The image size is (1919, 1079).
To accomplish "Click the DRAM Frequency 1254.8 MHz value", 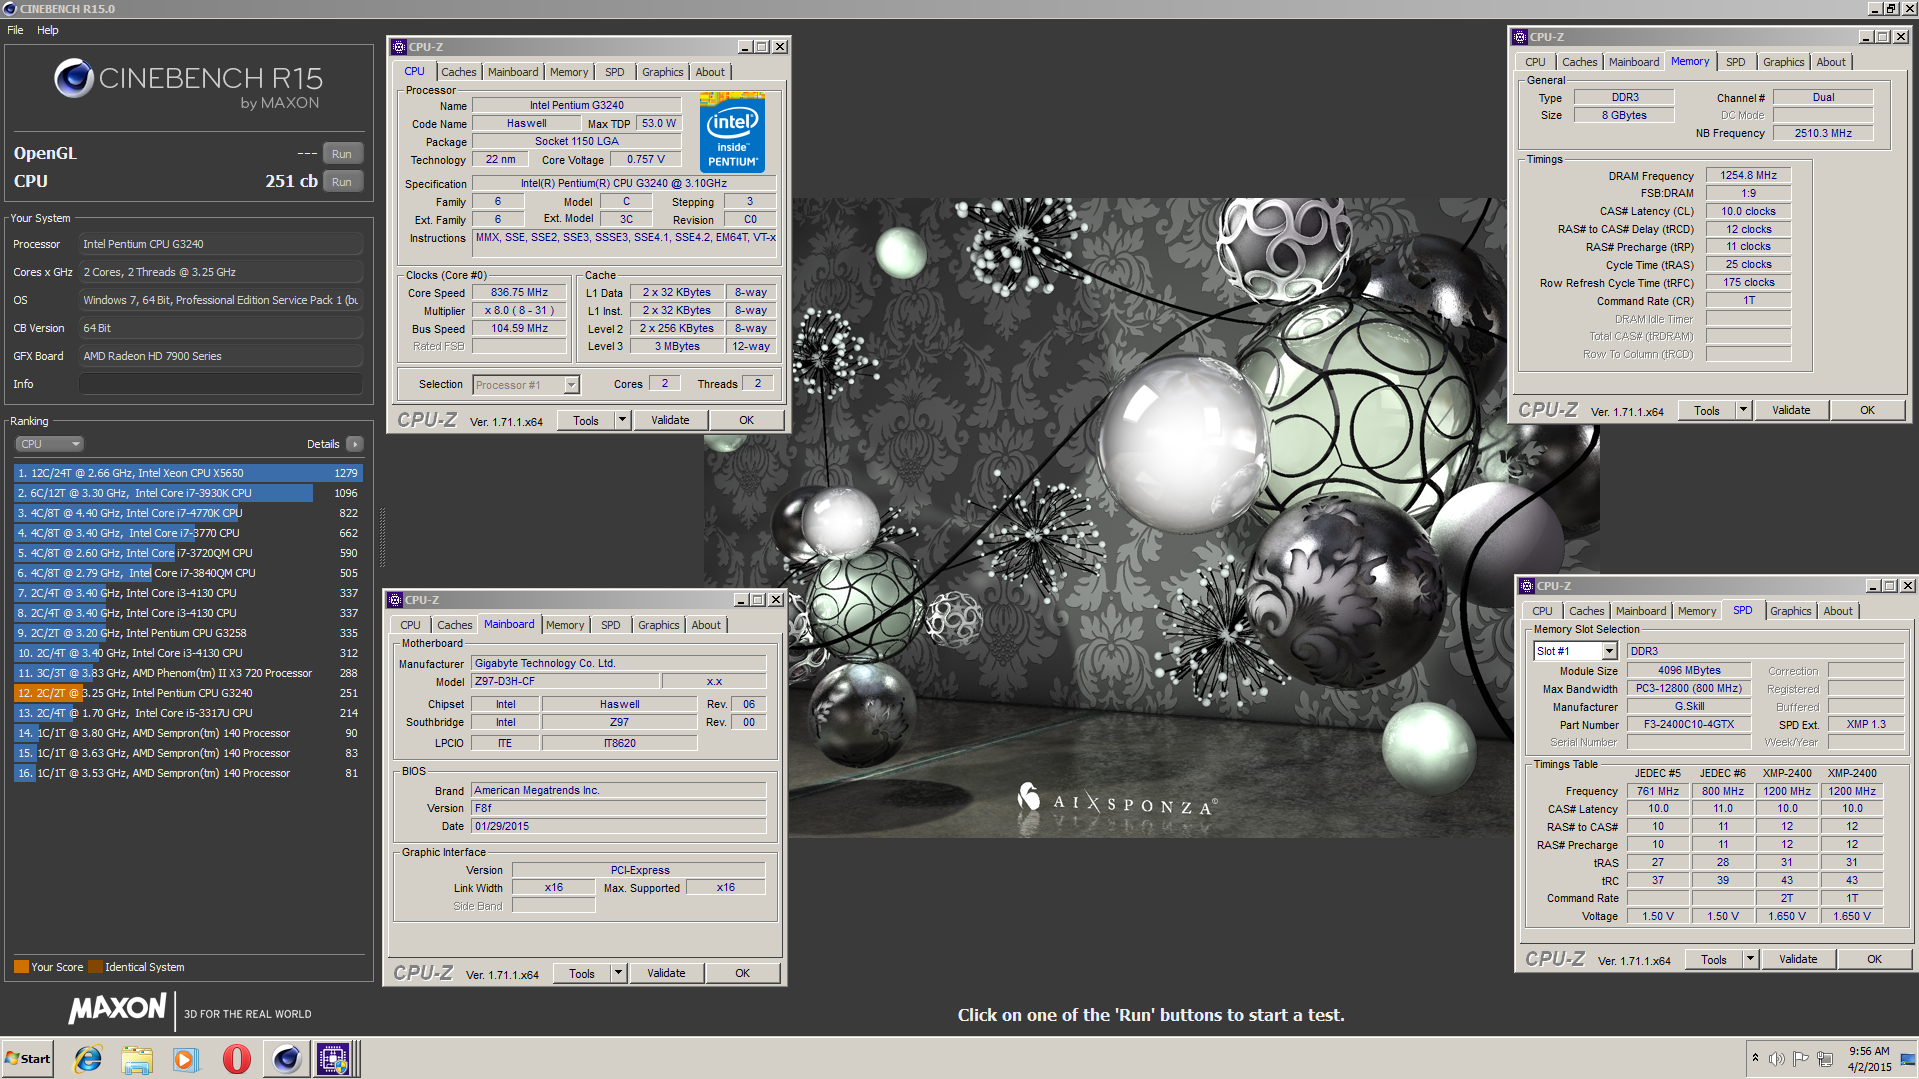I will point(1748,176).
